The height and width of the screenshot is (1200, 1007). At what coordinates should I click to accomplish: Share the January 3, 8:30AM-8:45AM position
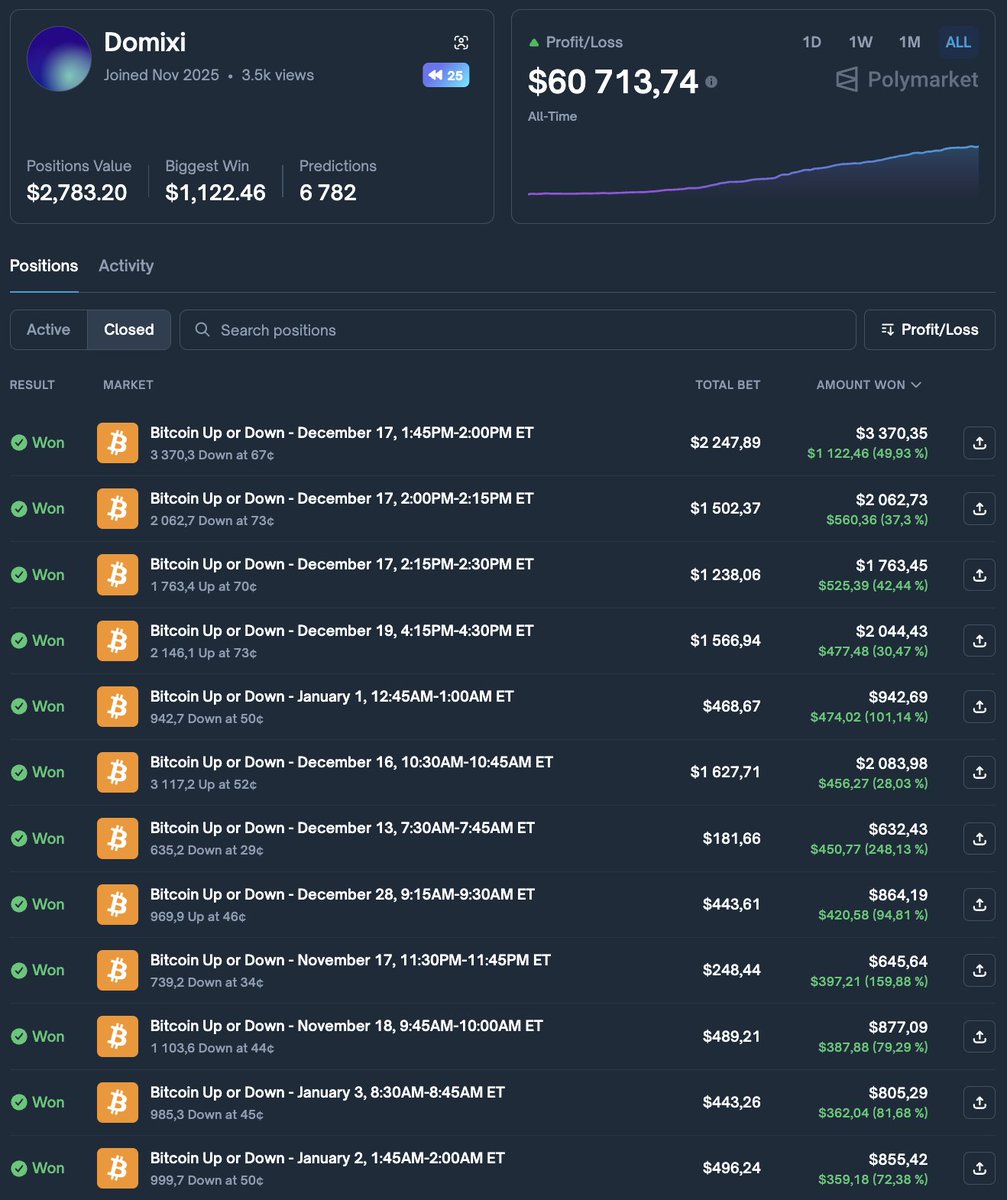click(979, 1103)
